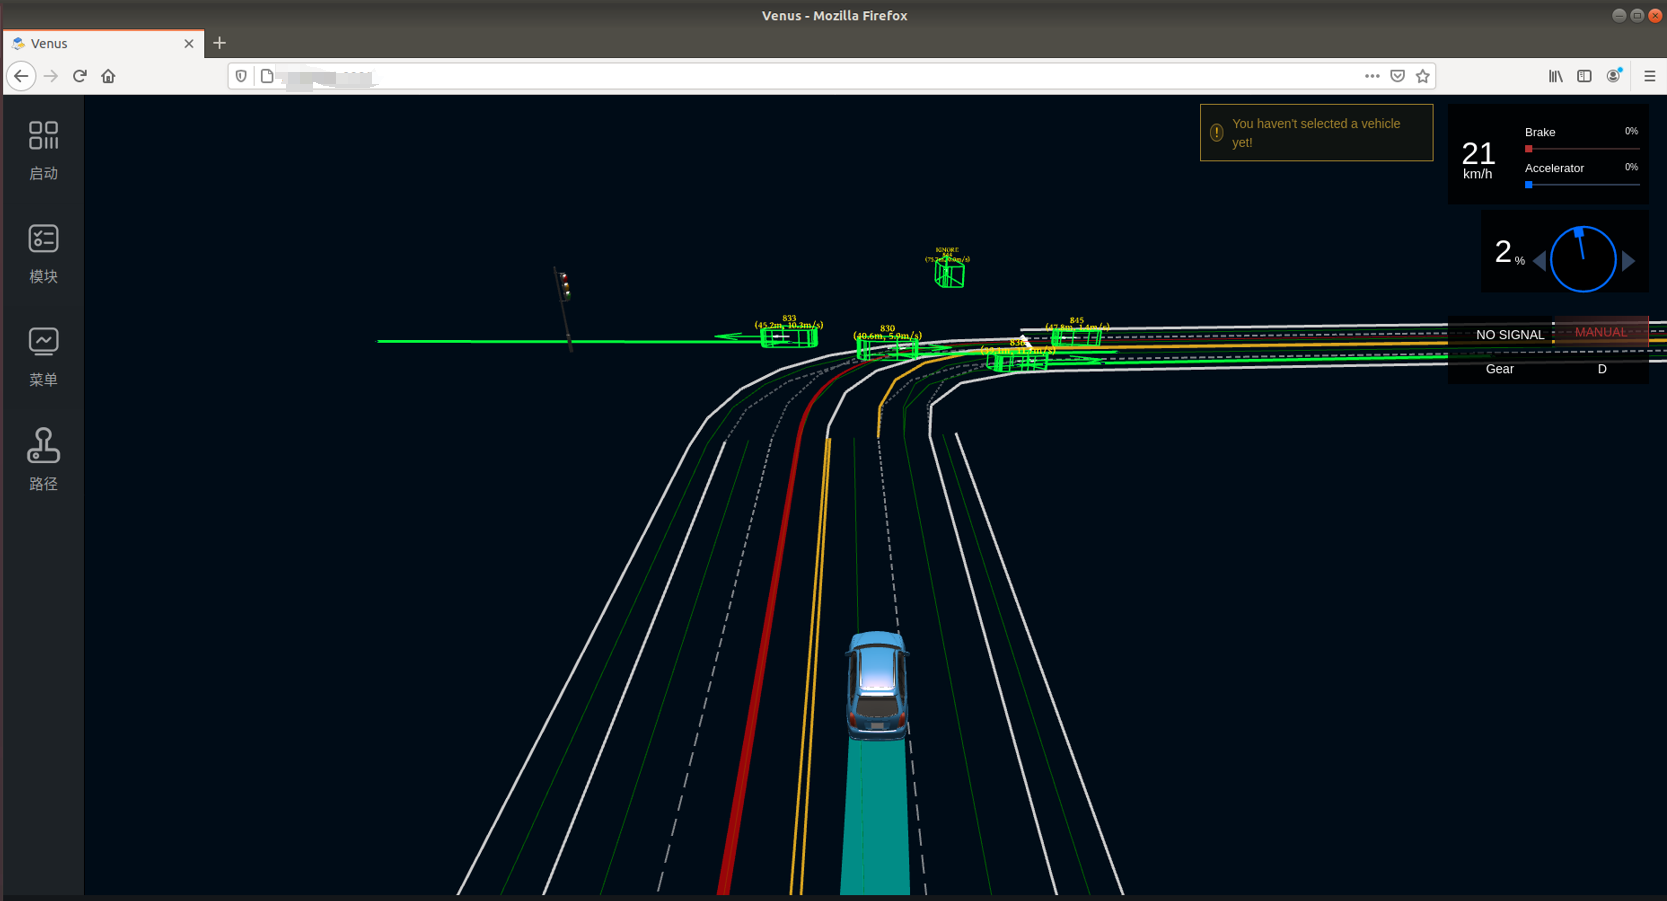Toggle the Firefox sidebar view

pyautogui.click(x=1584, y=76)
